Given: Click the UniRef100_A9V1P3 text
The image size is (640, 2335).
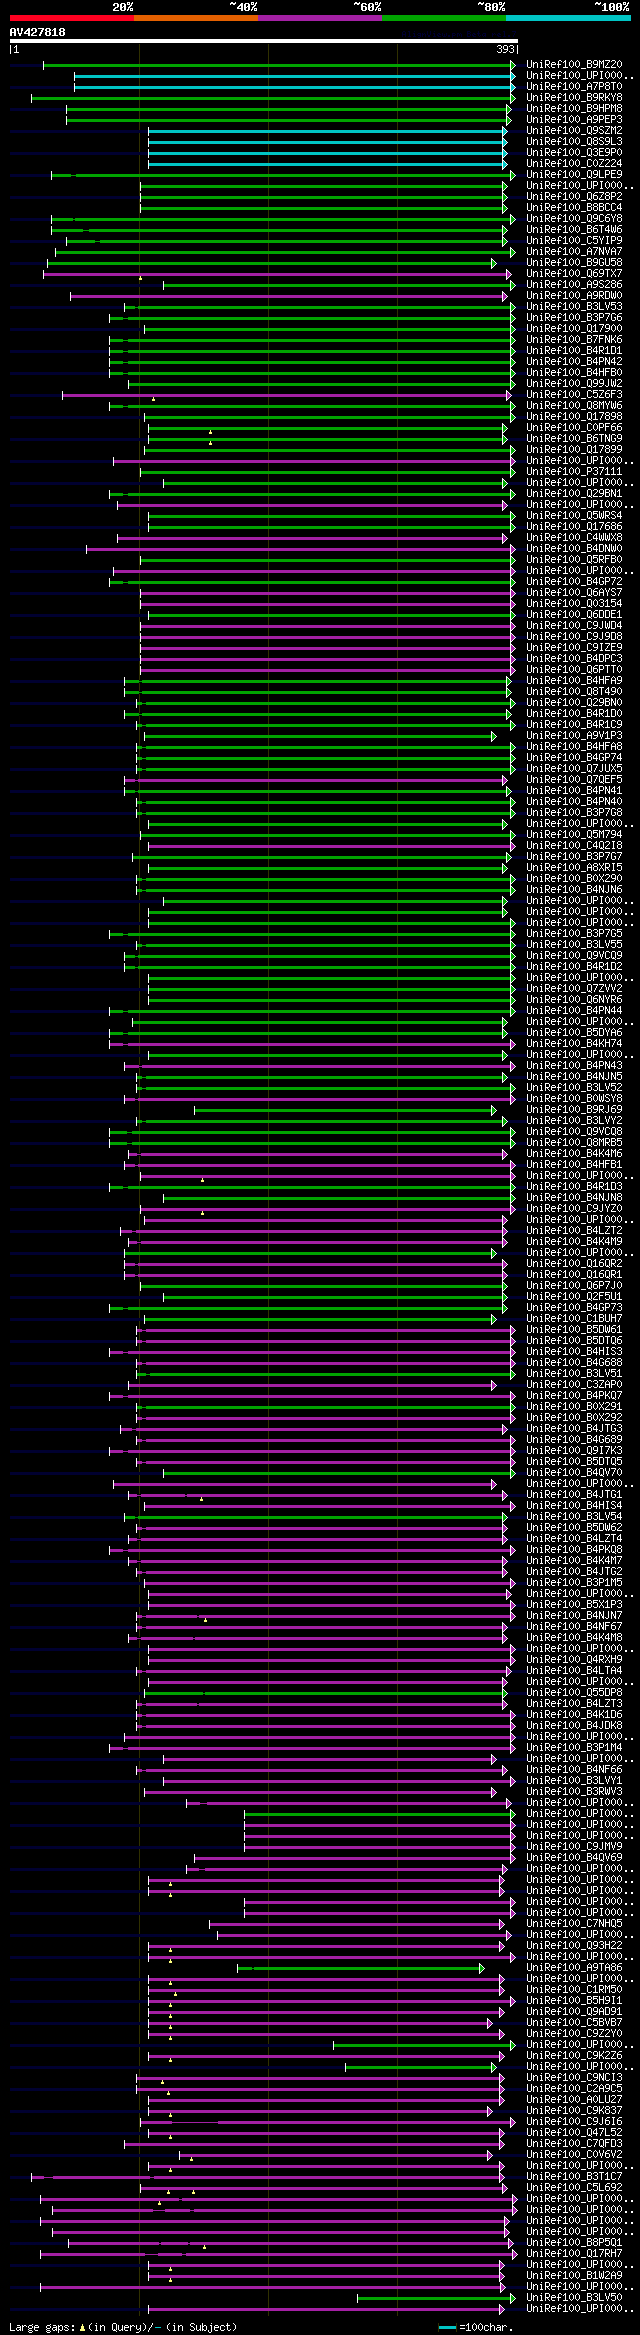Looking at the screenshot, I should tap(574, 736).
